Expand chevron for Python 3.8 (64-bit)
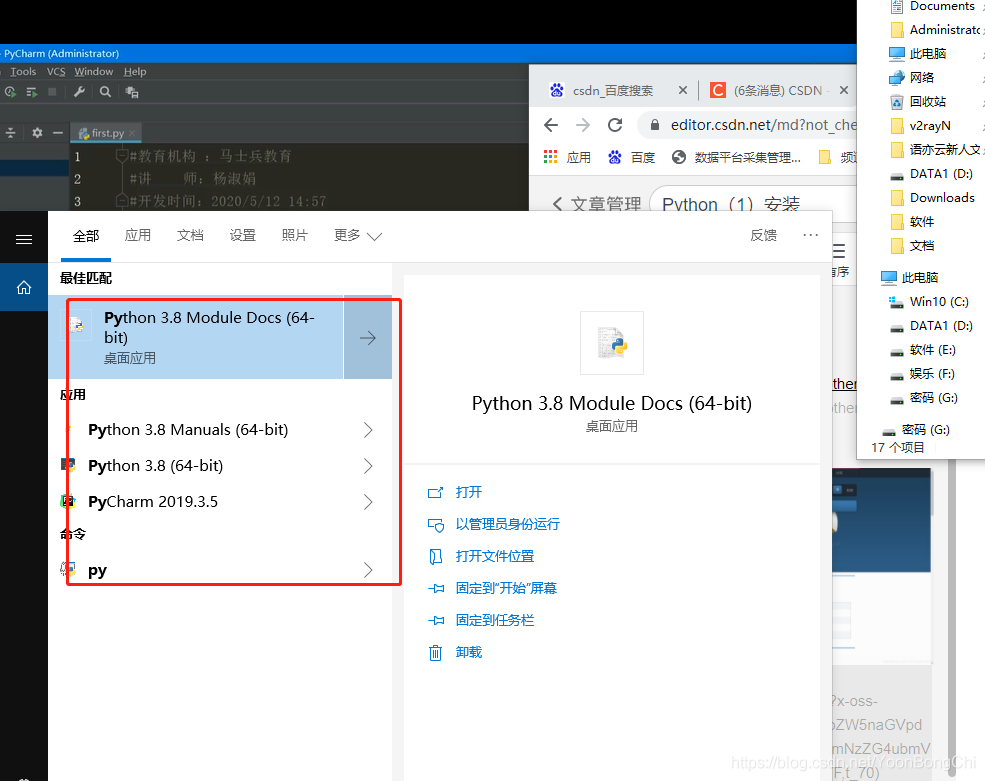The image size is (985, 781). [x=368, y=466]
